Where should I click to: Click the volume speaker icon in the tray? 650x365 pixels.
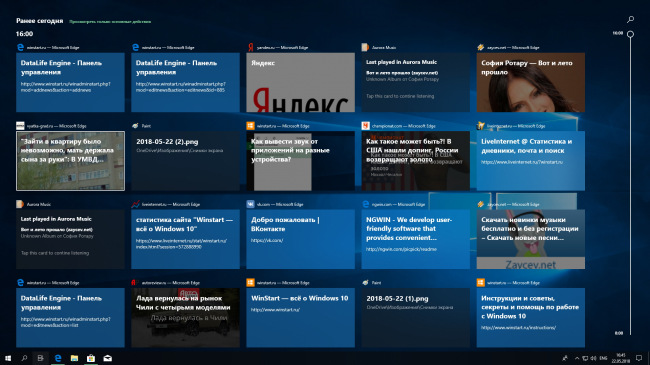coord(593,358)
